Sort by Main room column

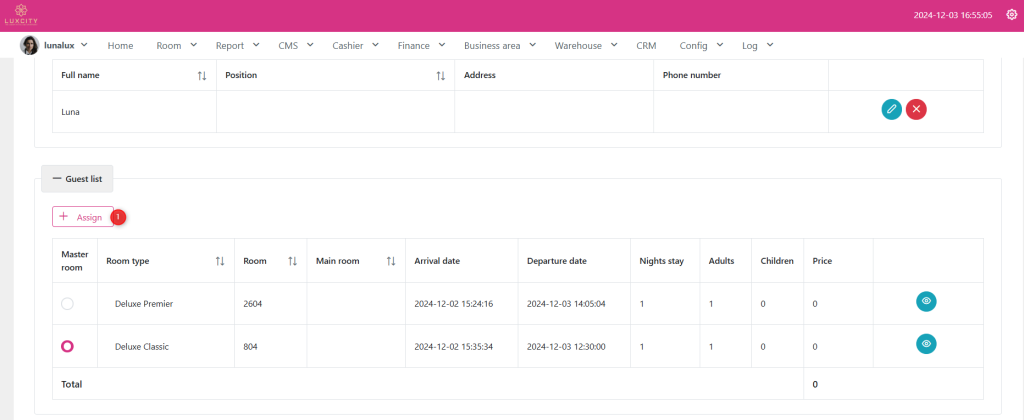click(391, 261)
